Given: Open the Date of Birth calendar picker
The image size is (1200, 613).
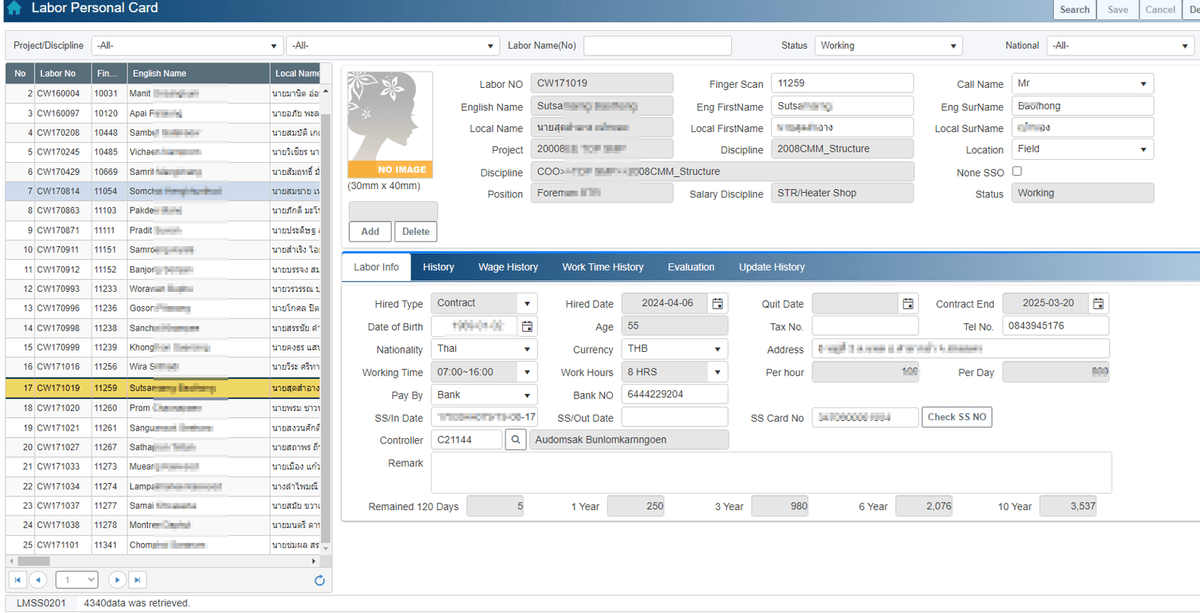Looking at the screenshot, I should tap(527, 327).
